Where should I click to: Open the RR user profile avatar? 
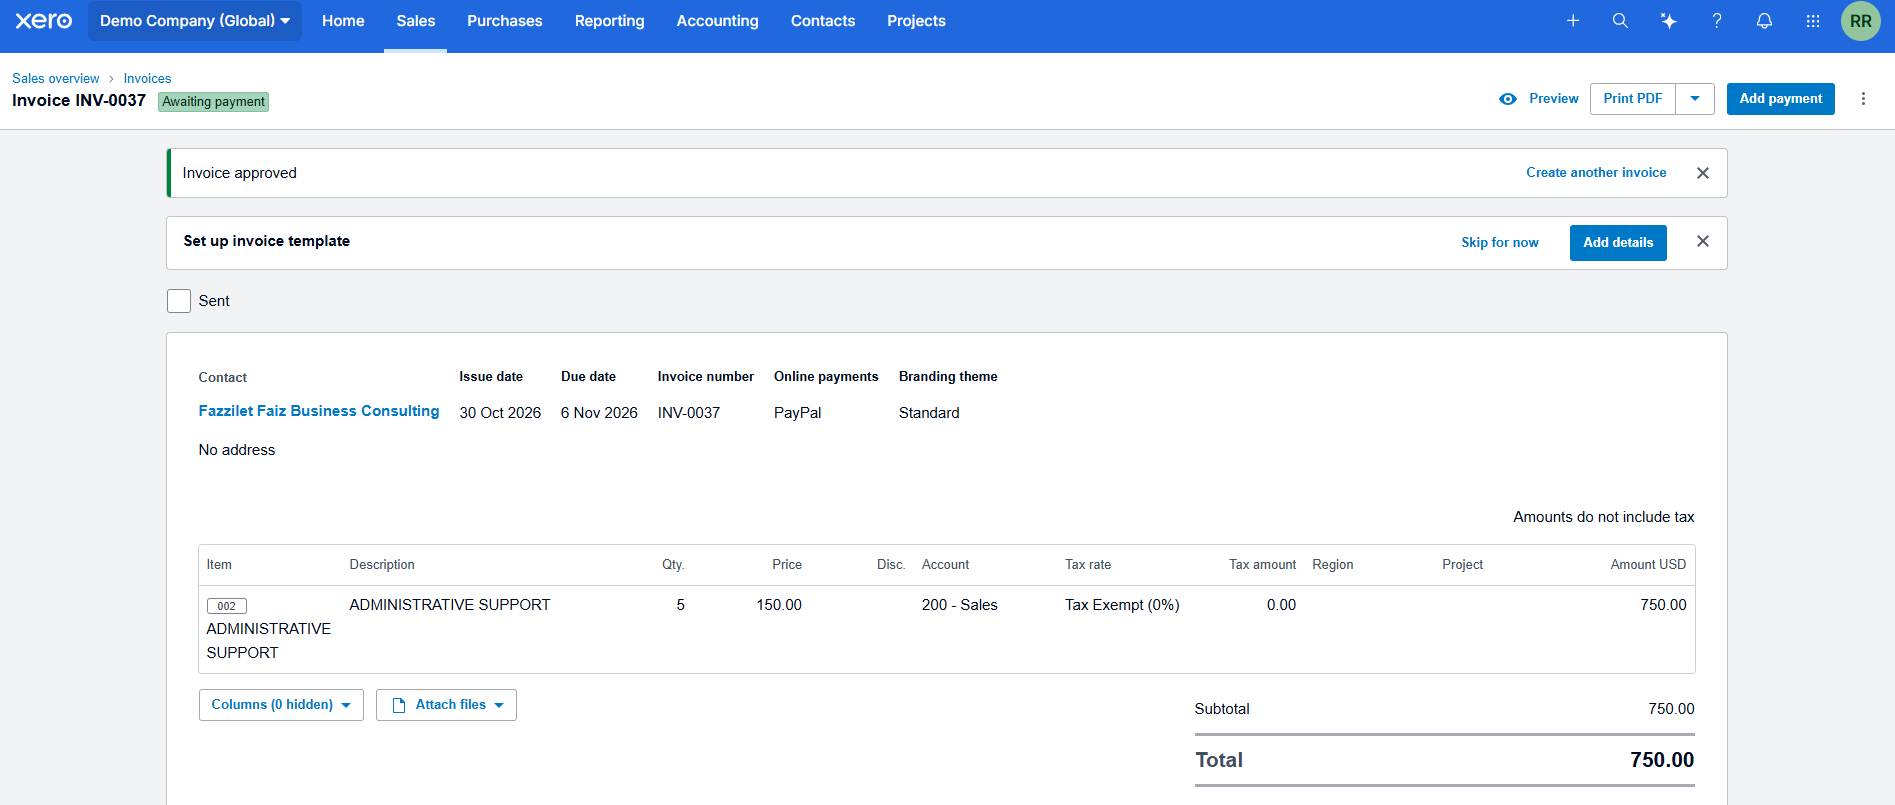coord(1860,21)
